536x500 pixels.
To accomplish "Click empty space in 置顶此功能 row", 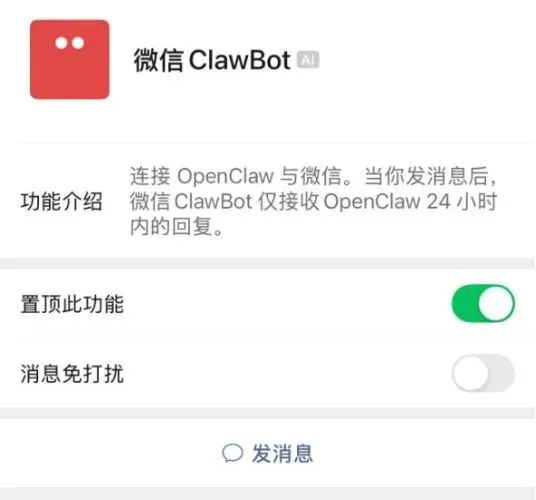I will pos(287,304).
